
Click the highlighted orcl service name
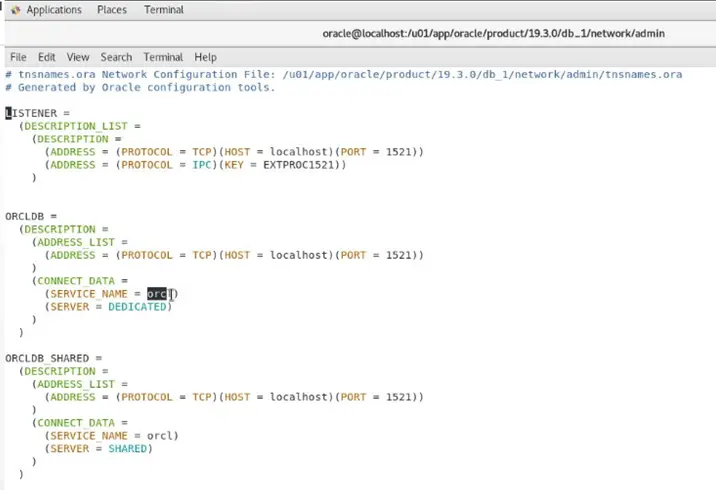[158, 294]
